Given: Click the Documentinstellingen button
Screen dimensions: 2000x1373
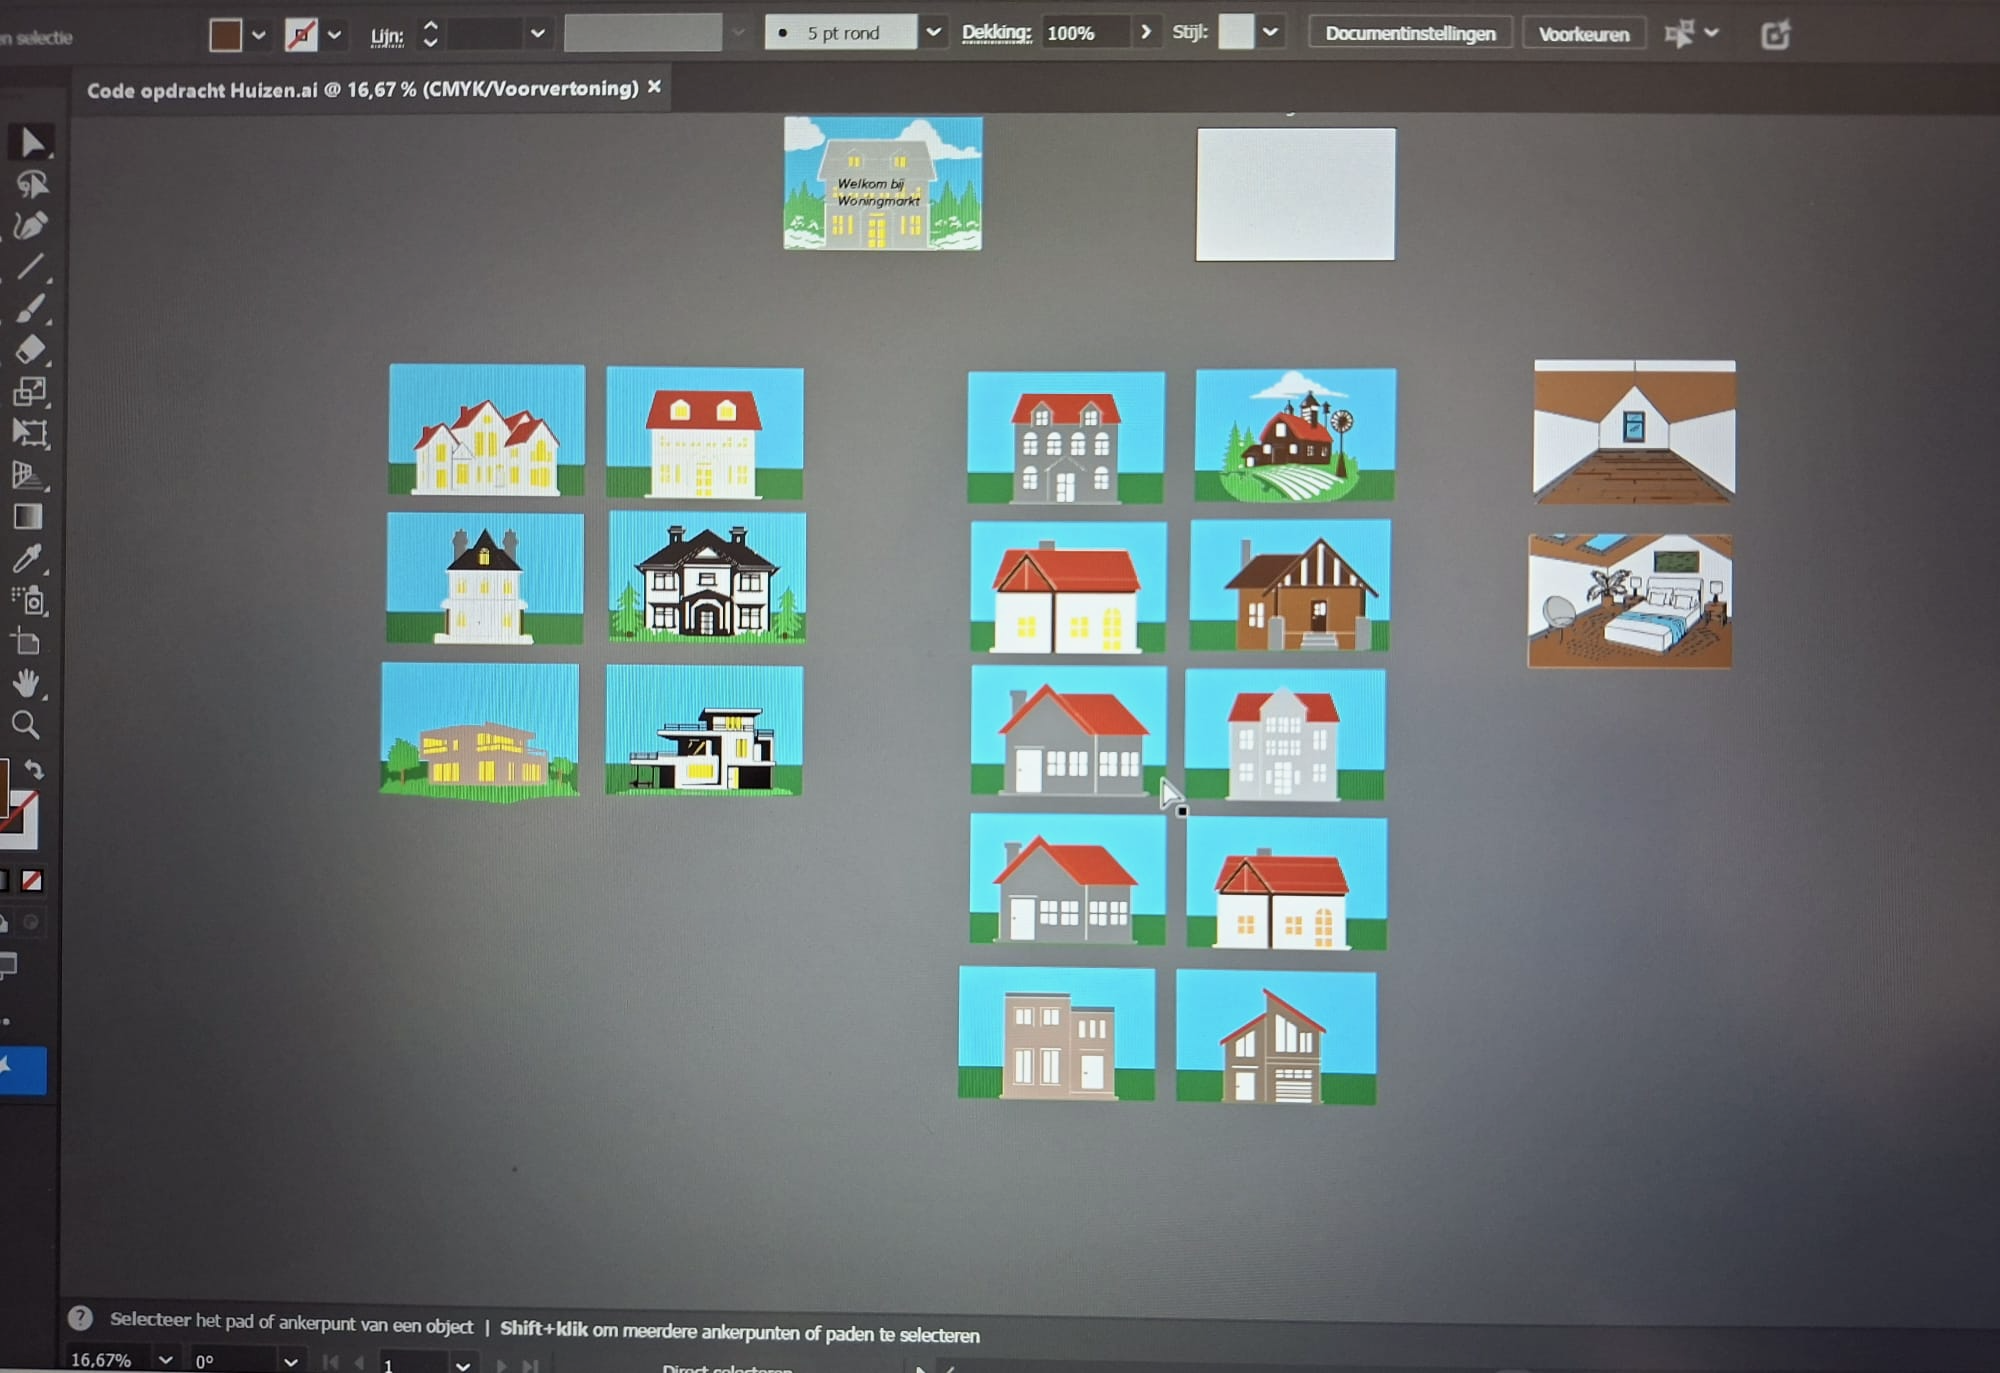Looking at the screenshot, I should click(x=1410, y=33).
